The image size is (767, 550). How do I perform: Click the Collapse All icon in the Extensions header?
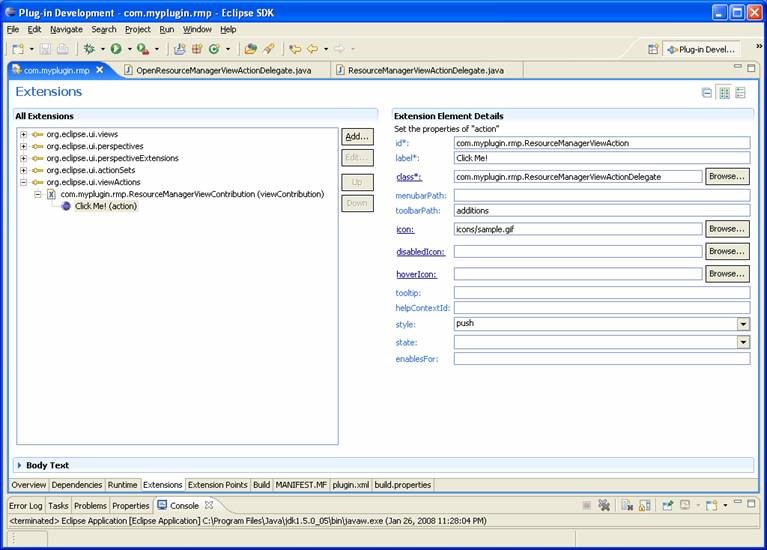click(707, 92)
